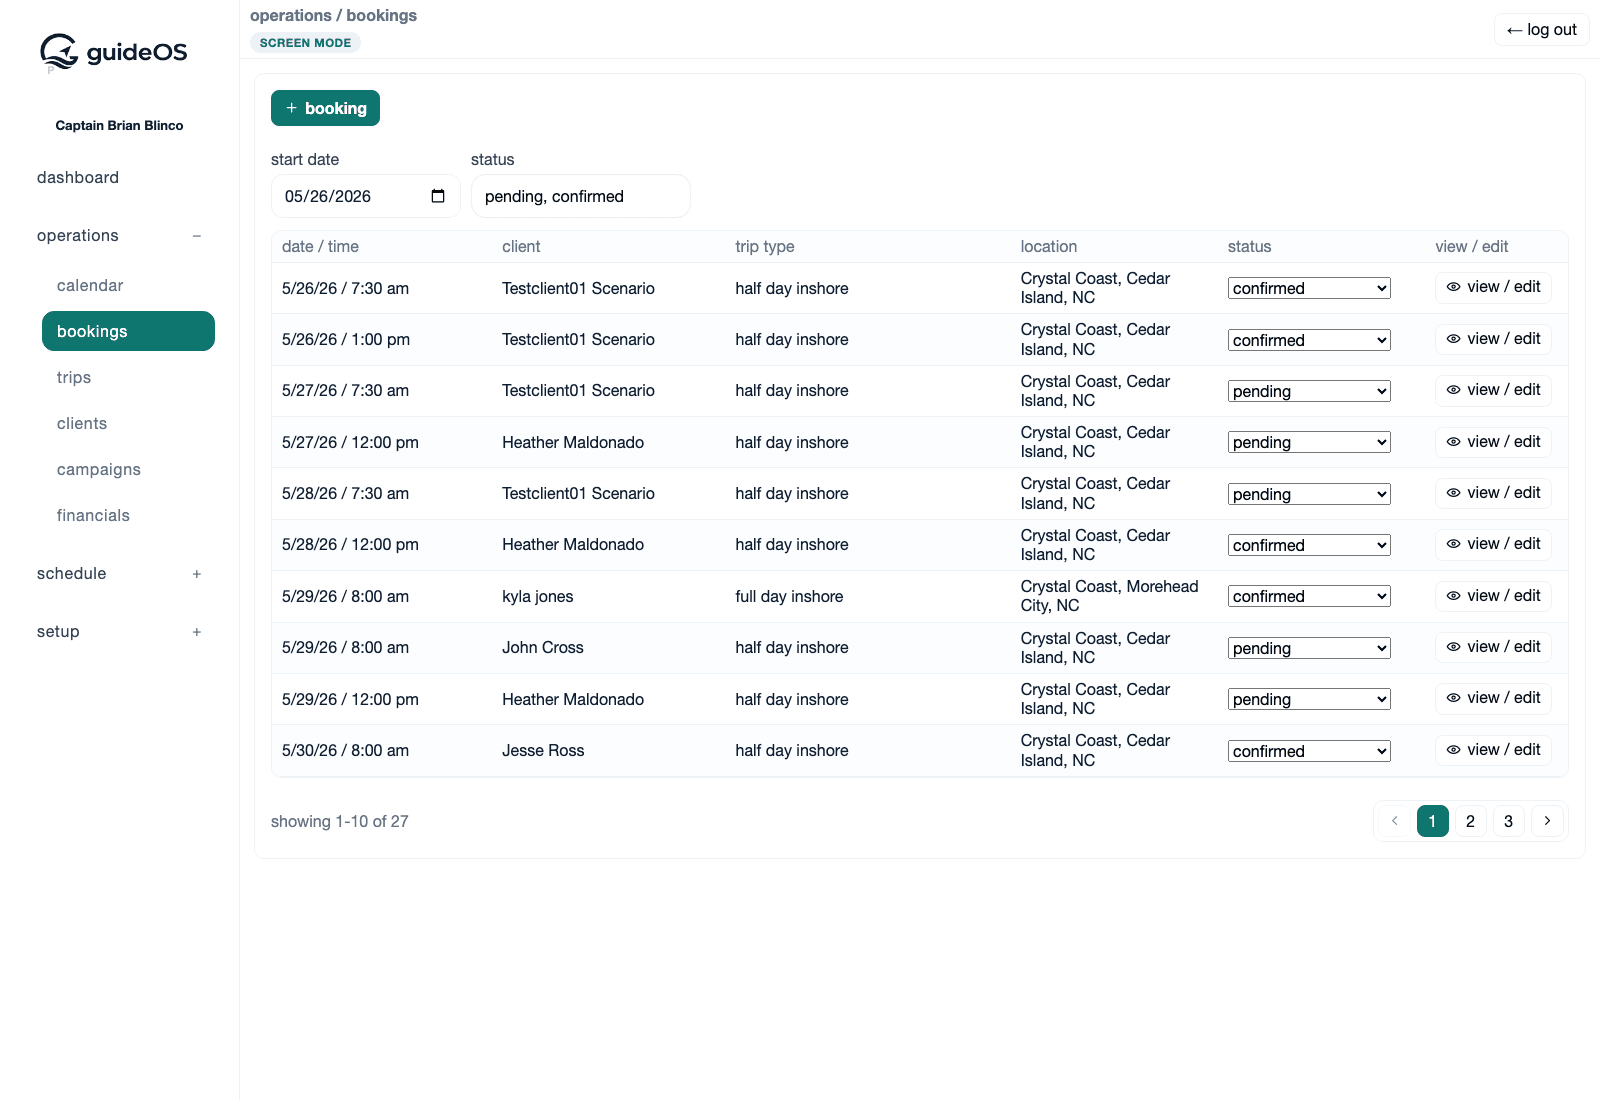View / edit the Jesse Ross booking
Image resolution: width=1600 pixels, height=1100 pixels.
[x=1493, y=750]
